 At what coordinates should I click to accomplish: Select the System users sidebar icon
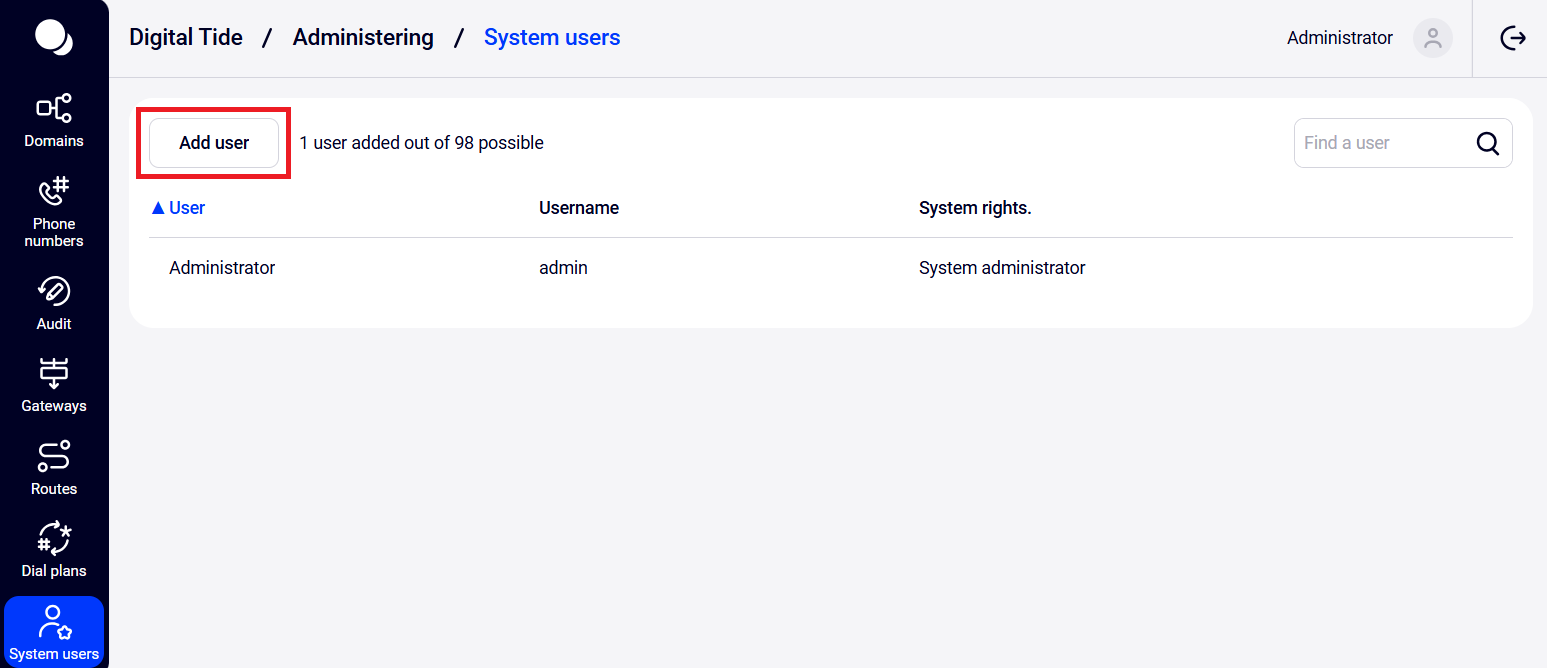pos(54,621)
